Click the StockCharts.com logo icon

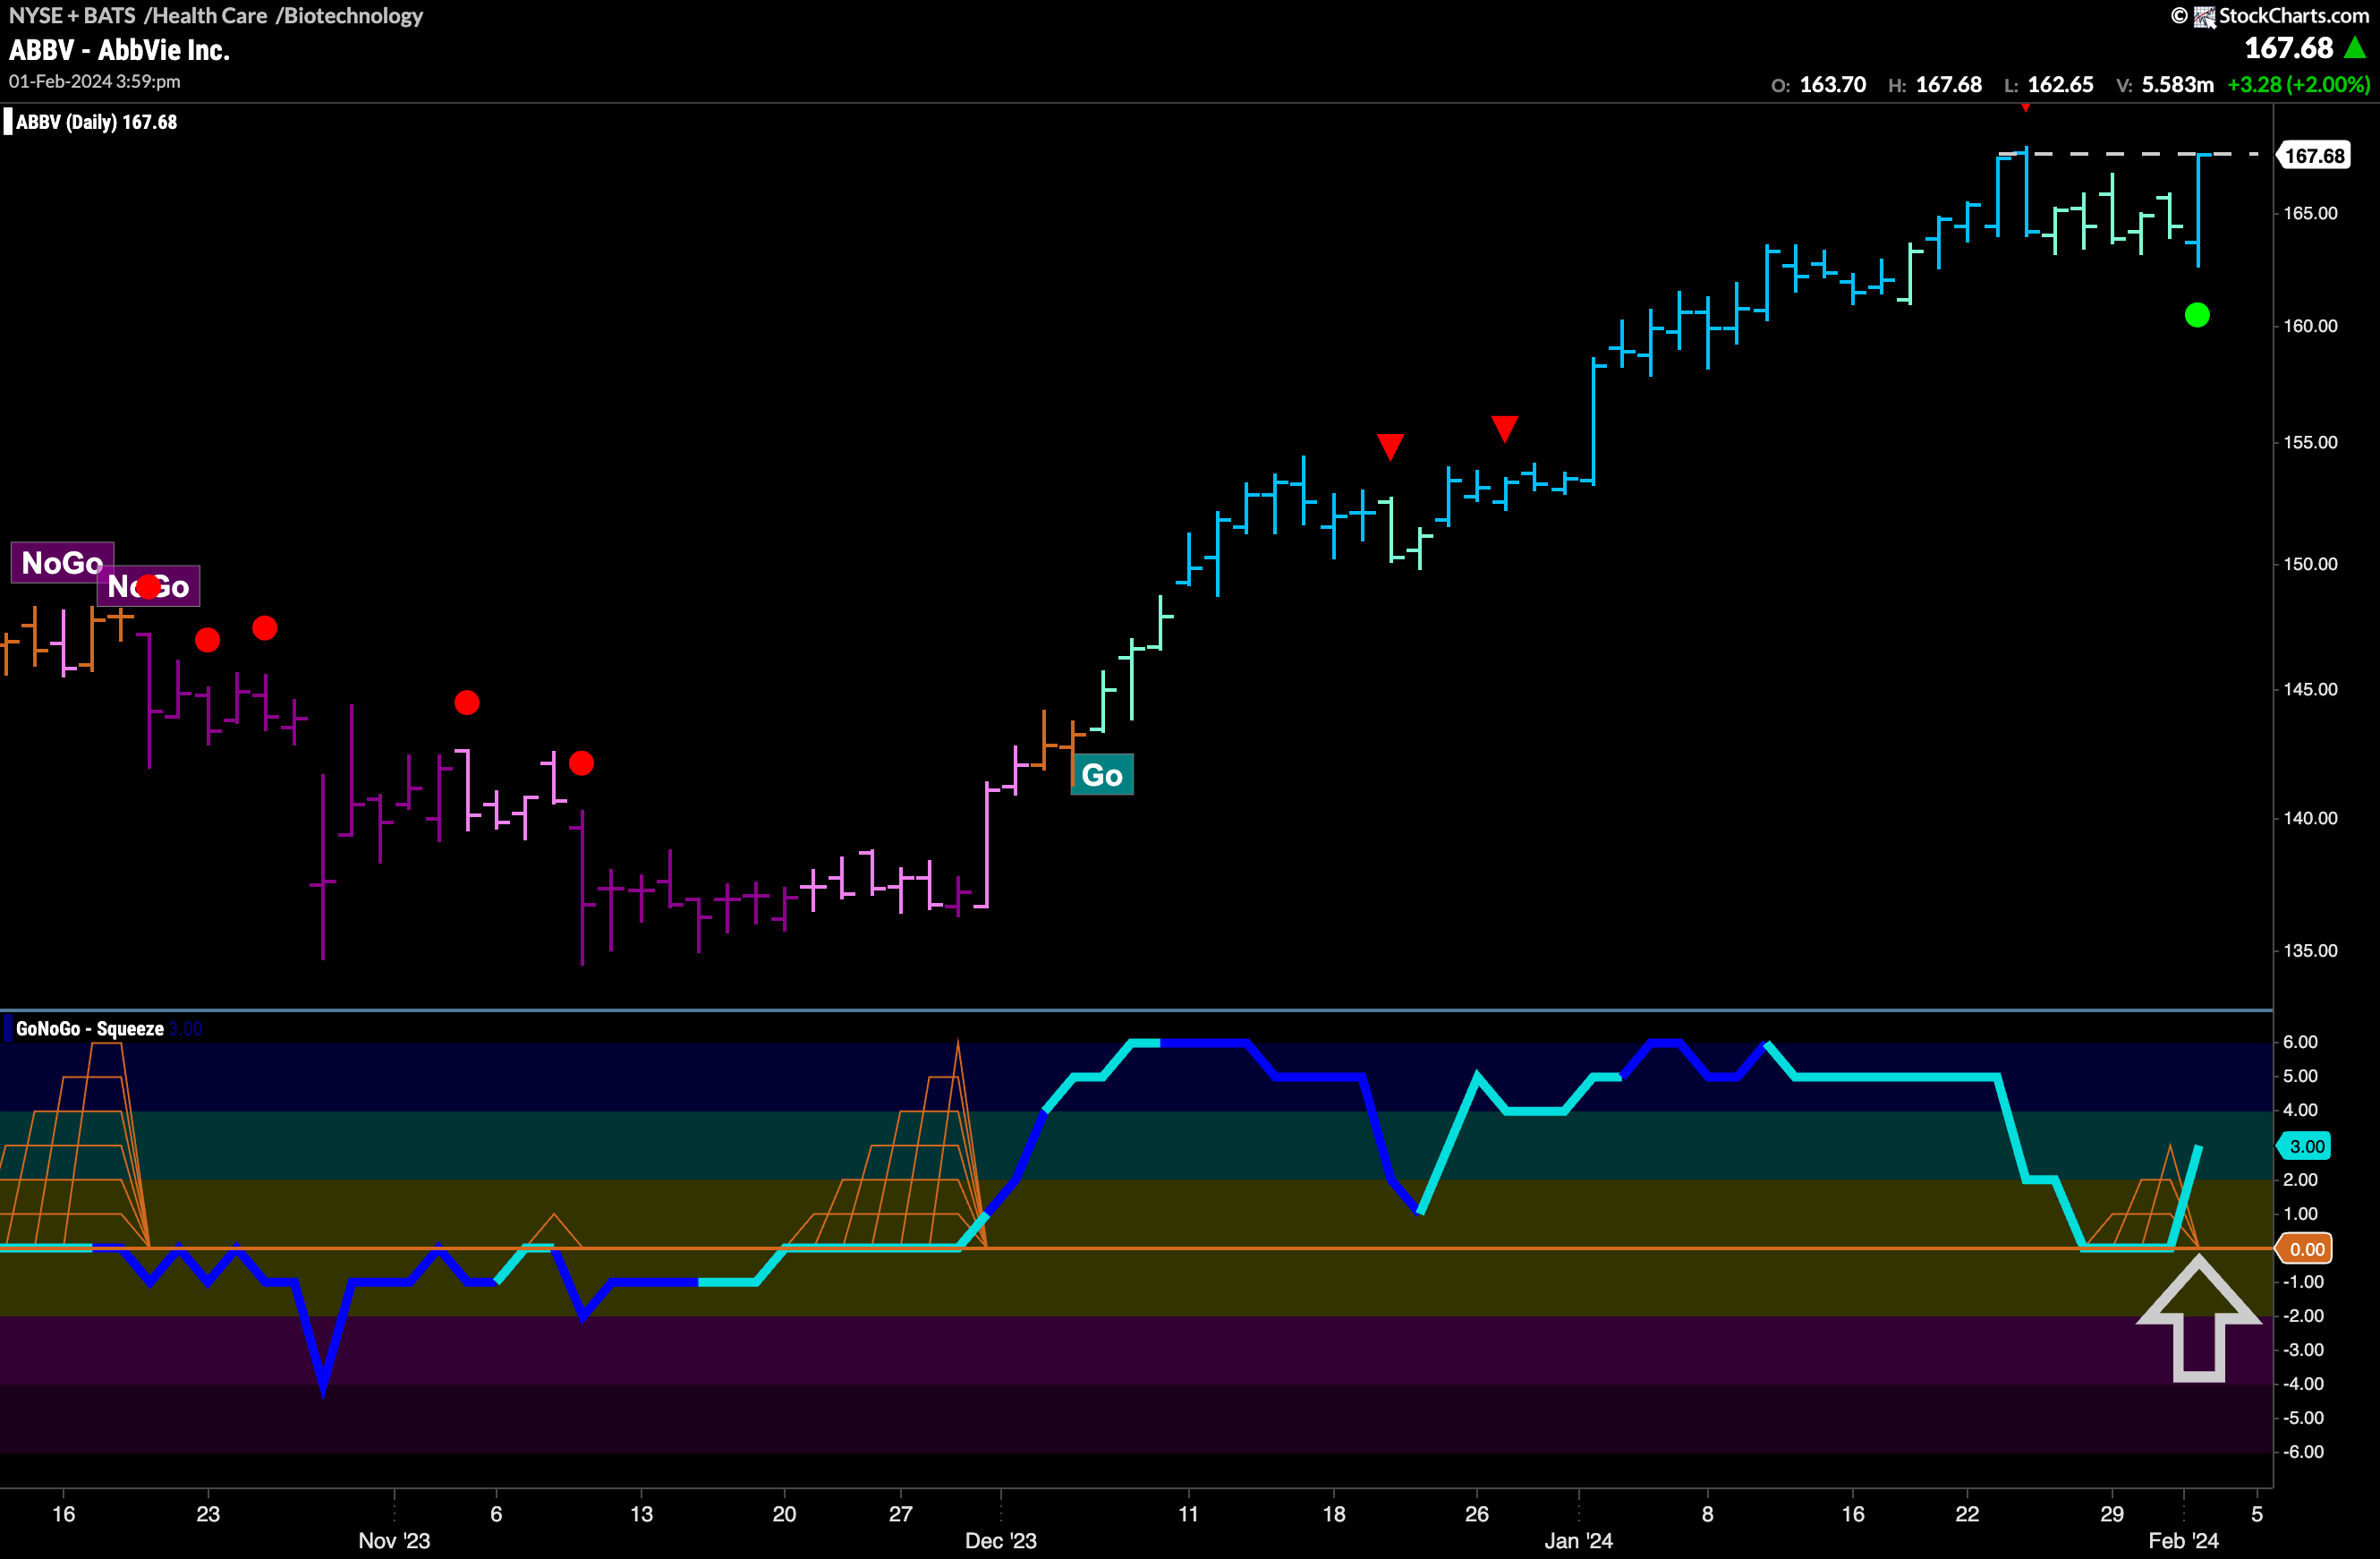click(x=2204, y=16)
